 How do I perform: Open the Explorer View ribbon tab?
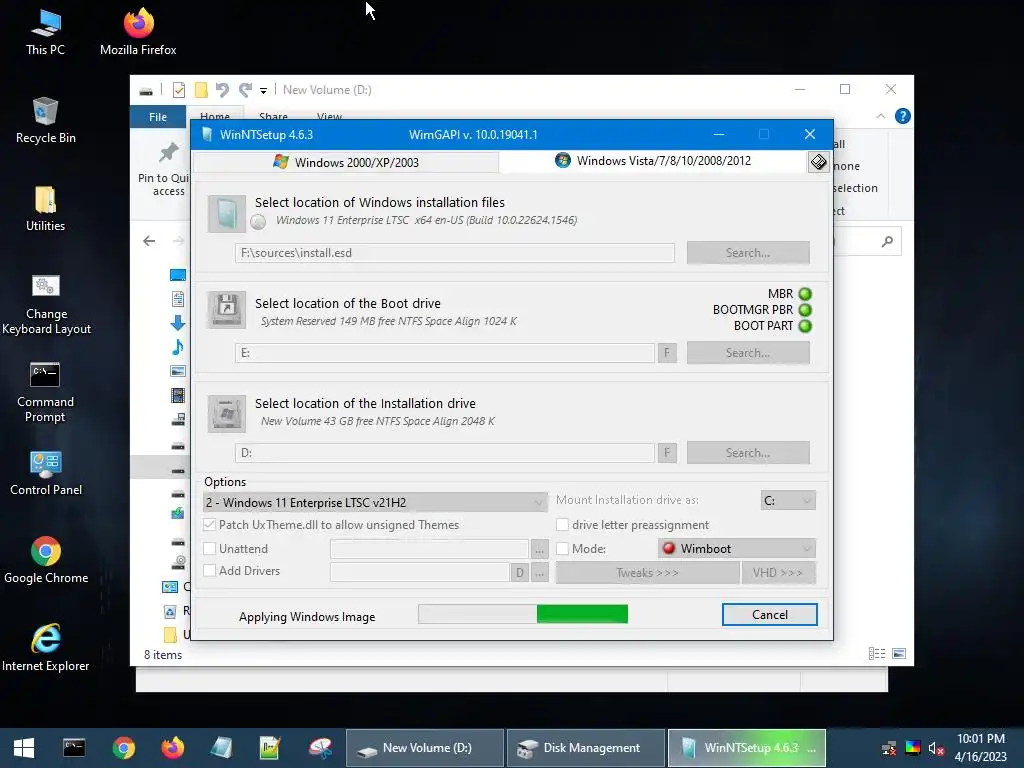pyautogui.click(x=329, y=116)
